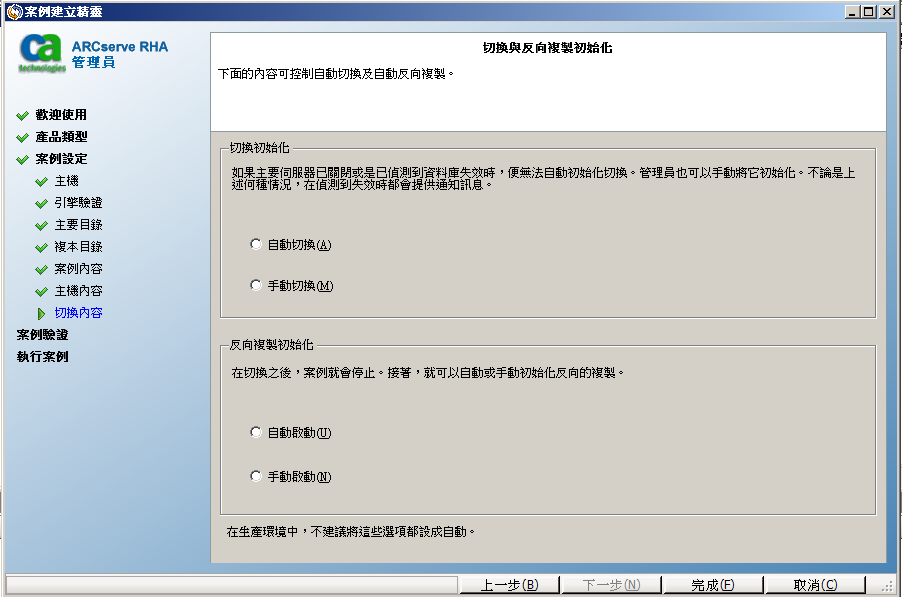Viewport: 902px width, 597px height.
Task: Click the 切換與反向複製初始化 heading
Action: point(547,48)
